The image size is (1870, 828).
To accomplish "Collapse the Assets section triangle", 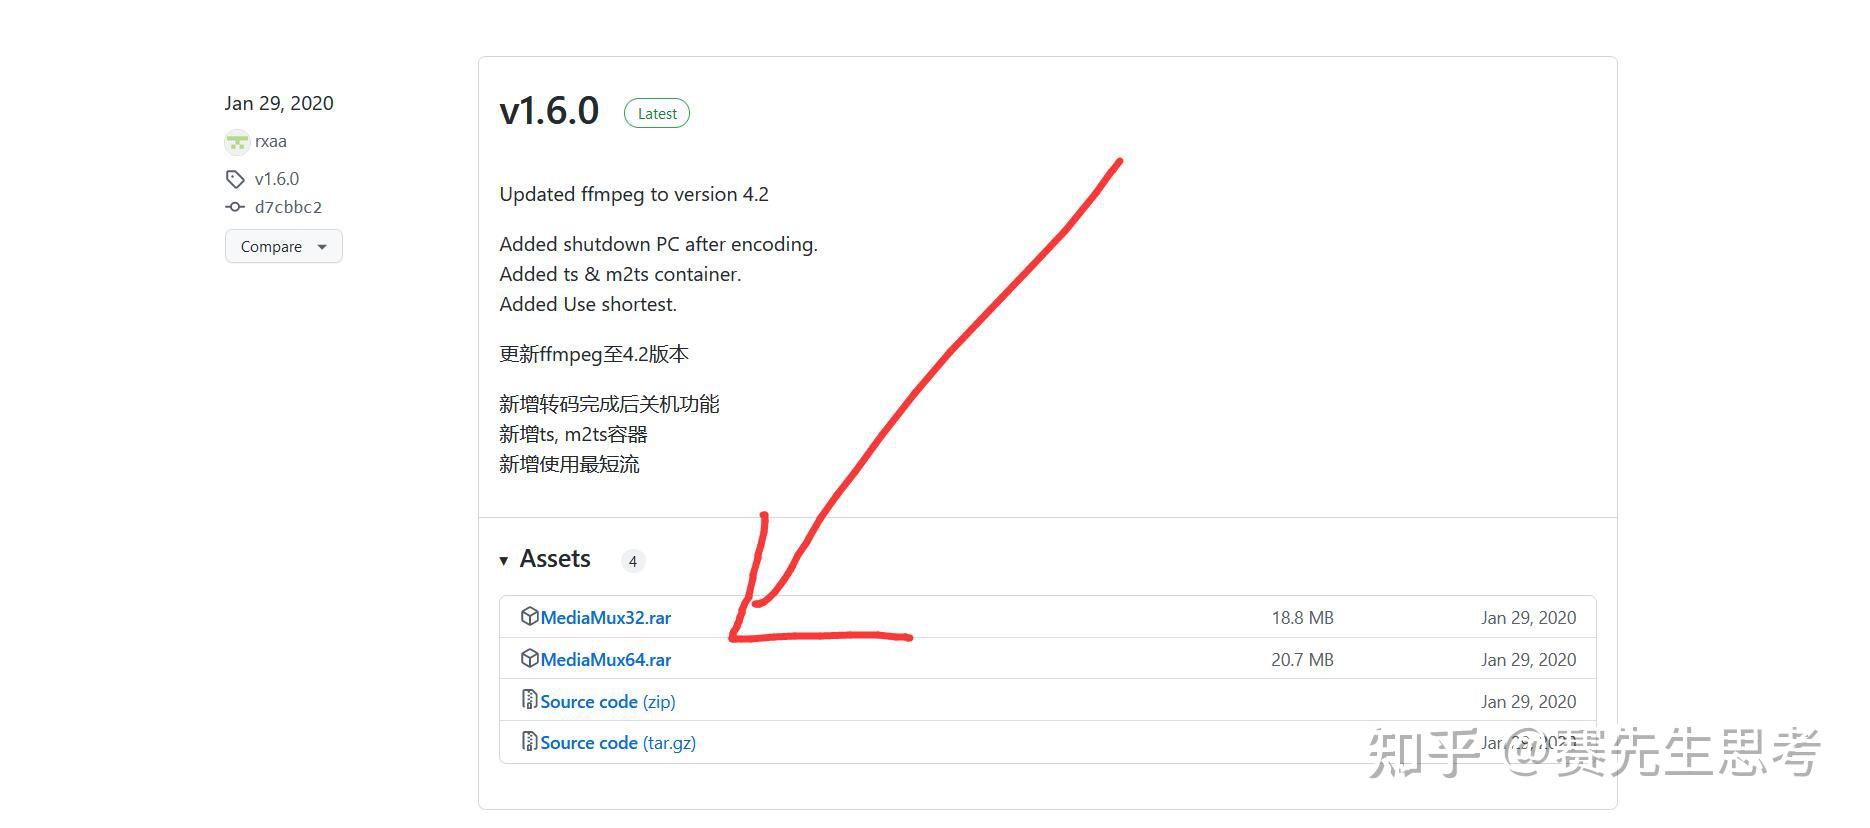I will click(504, 561).
